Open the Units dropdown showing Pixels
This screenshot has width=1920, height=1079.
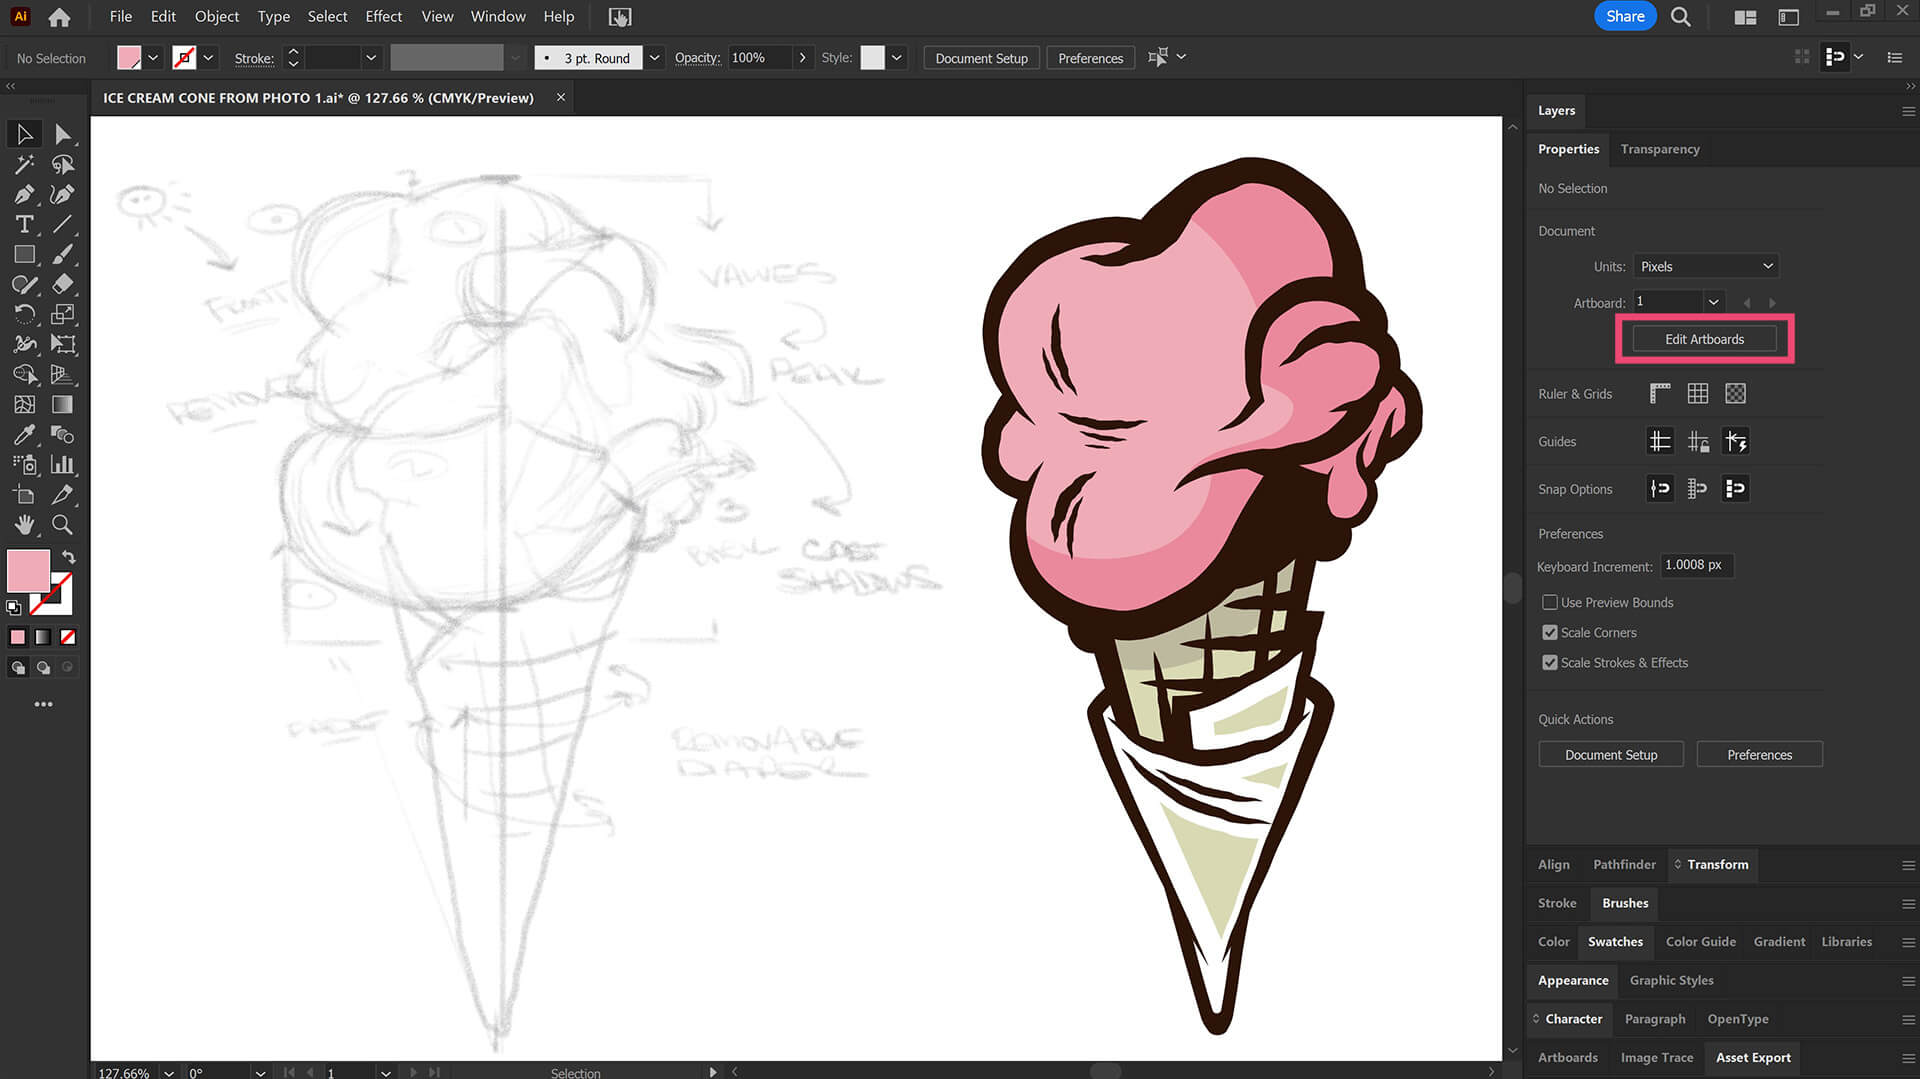click(1706, 266)
